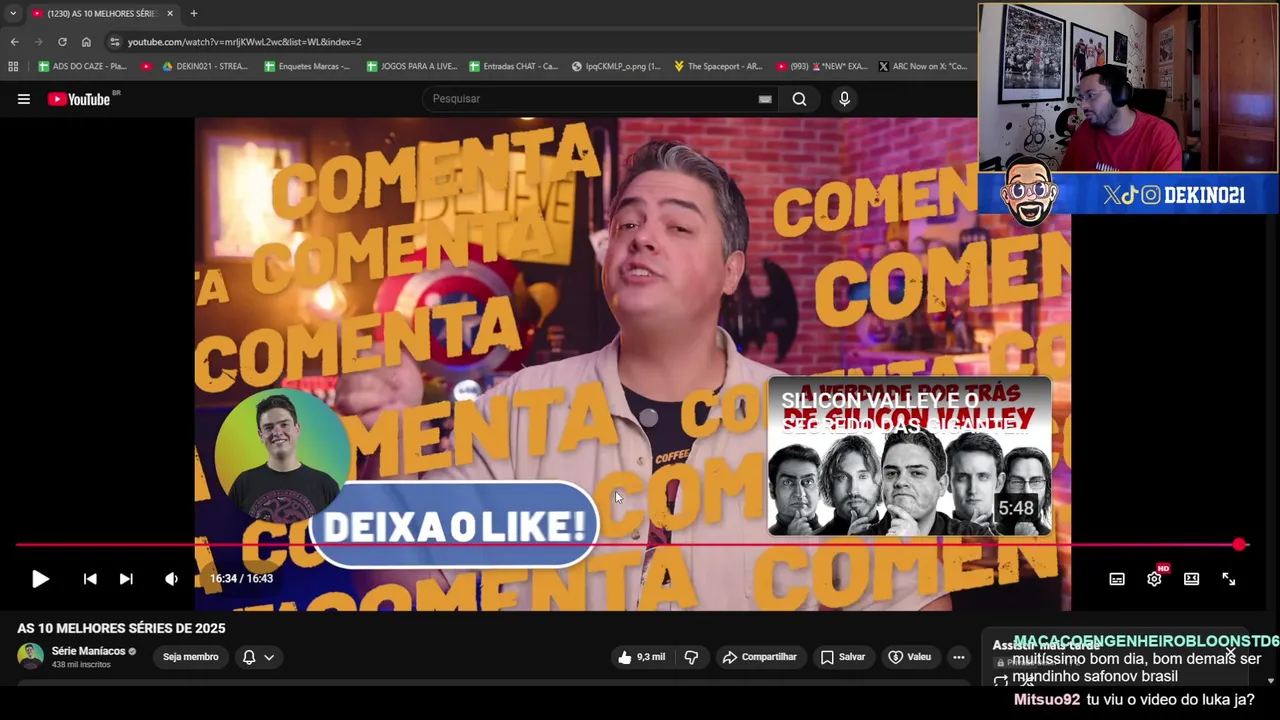Mute the video volume
Screen dimensions: 1280x720
(171, 579)
